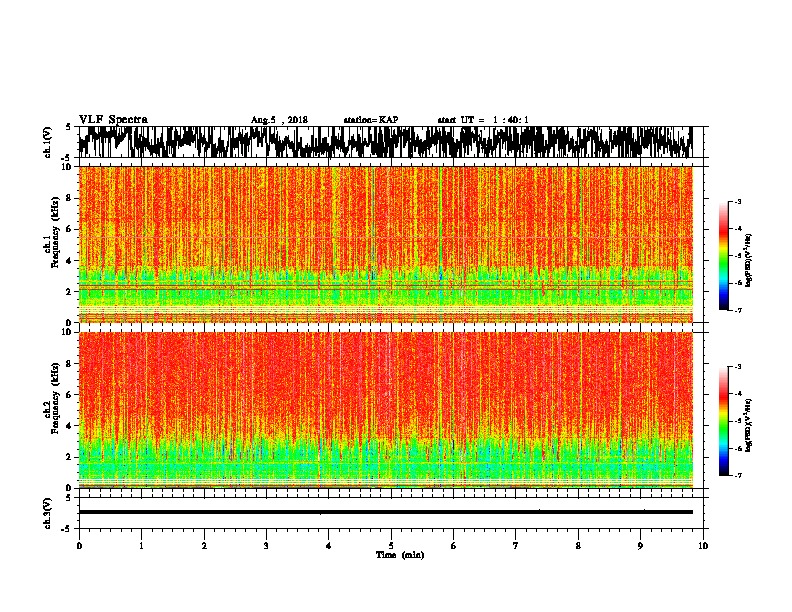Image resolution: width=792 pixels, height=612 pixels.
Task: Click the ch.2 spectrogram color scale bar
Action: click(723, 421)
